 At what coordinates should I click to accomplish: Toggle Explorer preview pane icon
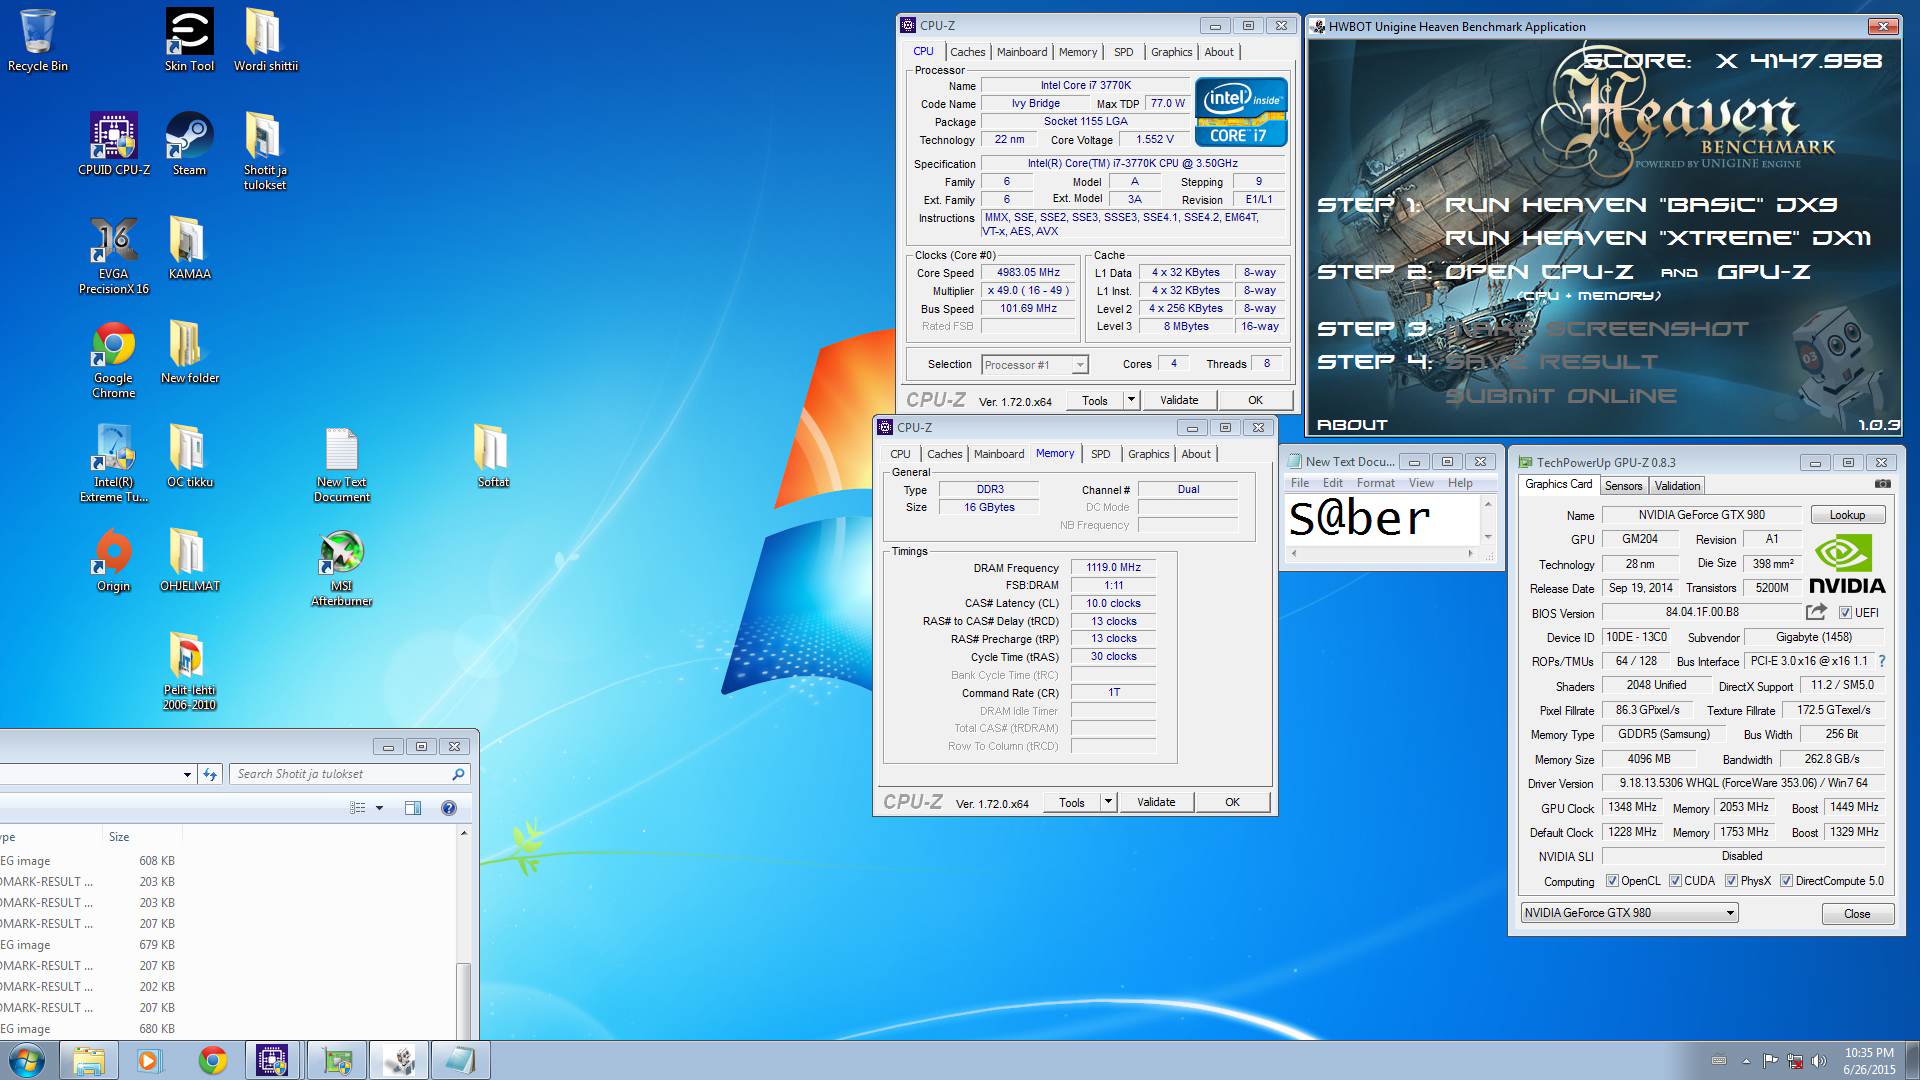click(413, 808)
